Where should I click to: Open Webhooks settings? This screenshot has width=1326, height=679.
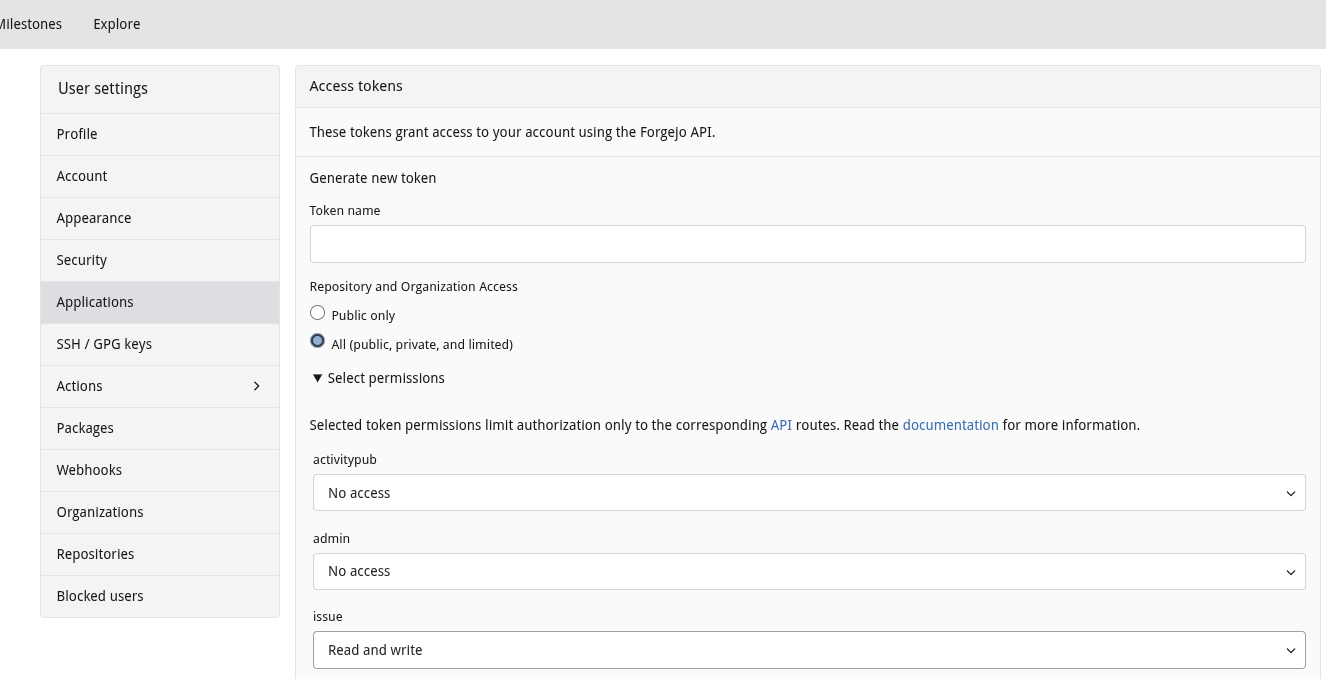pyautogui.click(x=89, y=470)
